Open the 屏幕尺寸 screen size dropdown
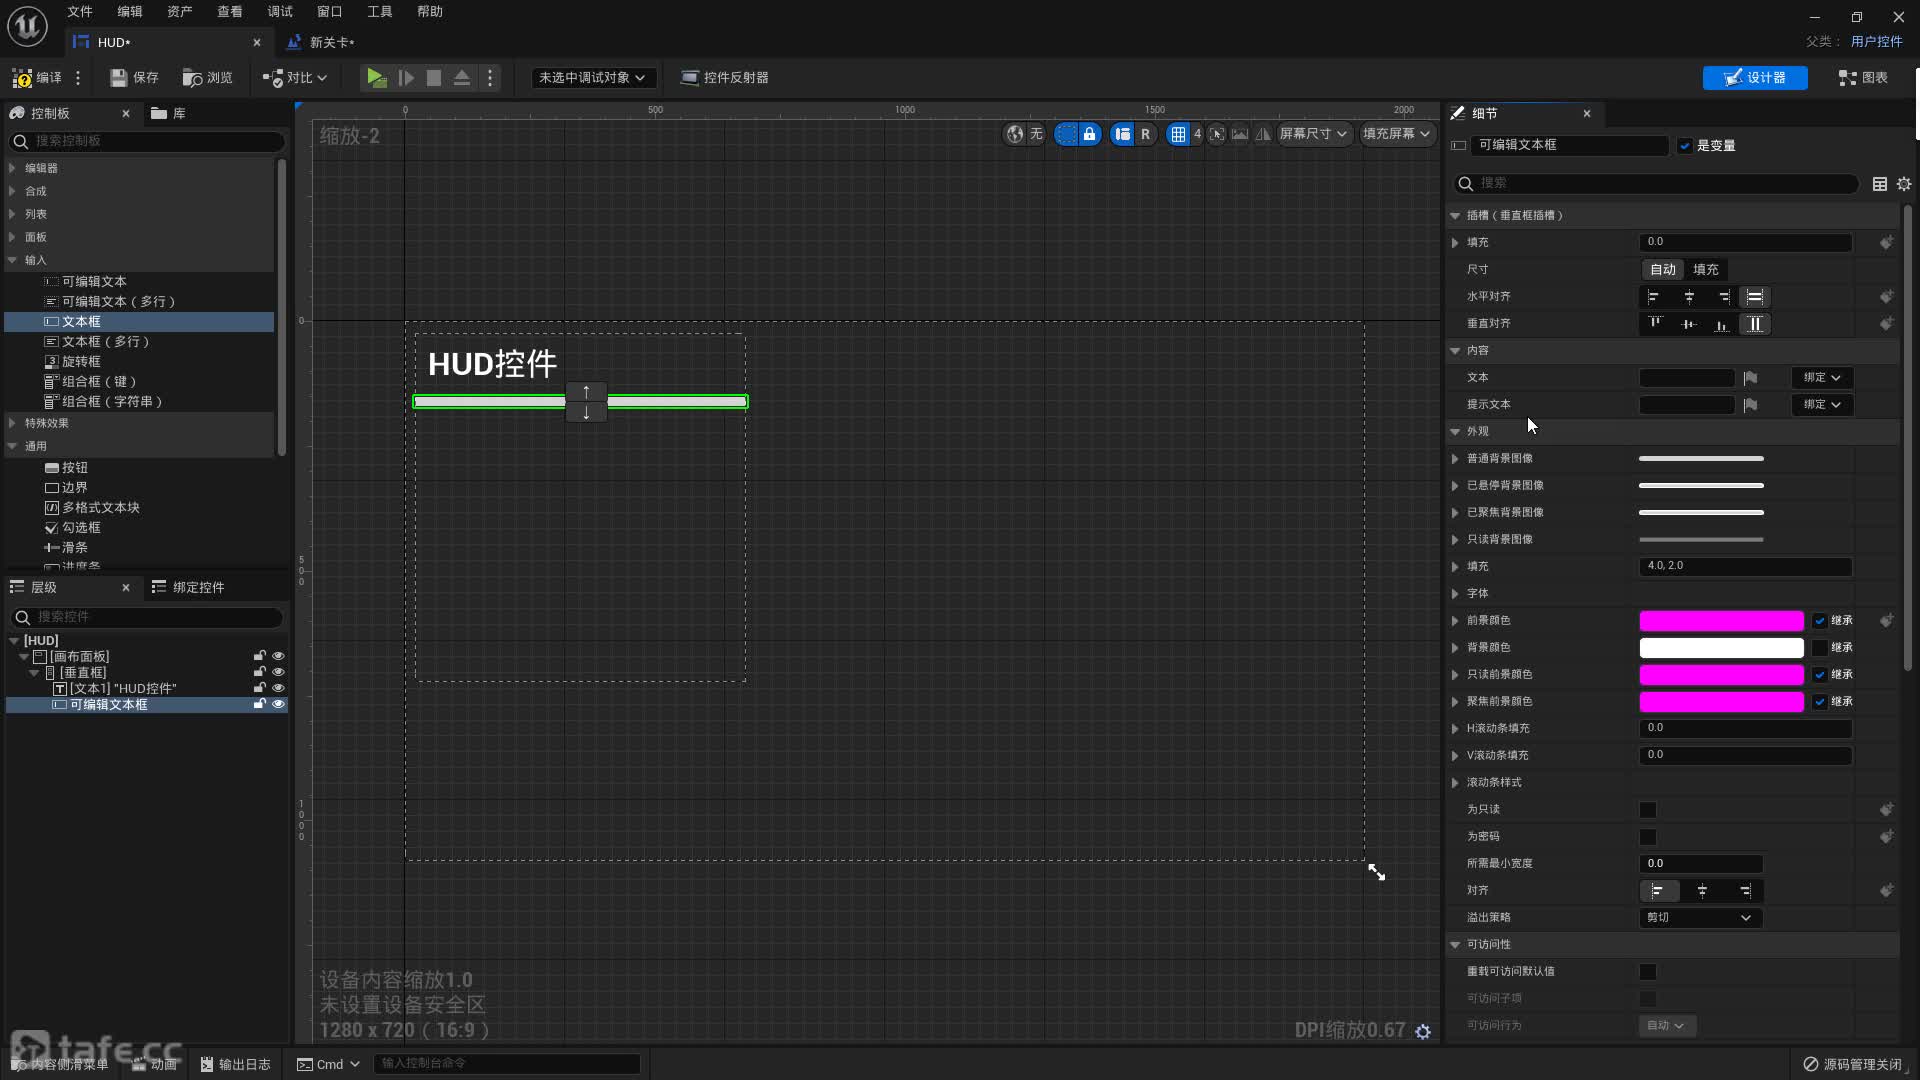The image size is (1920, 1080). [x=1313, y=134]
